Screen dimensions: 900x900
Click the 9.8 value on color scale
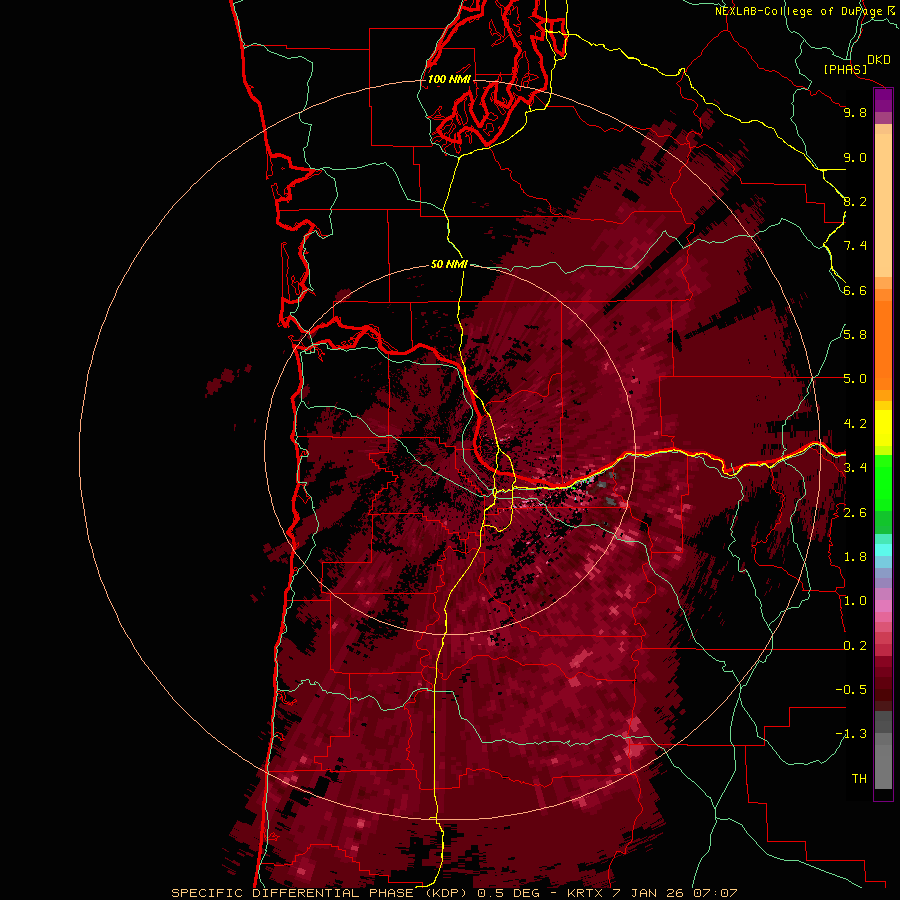tap(855, 112)
